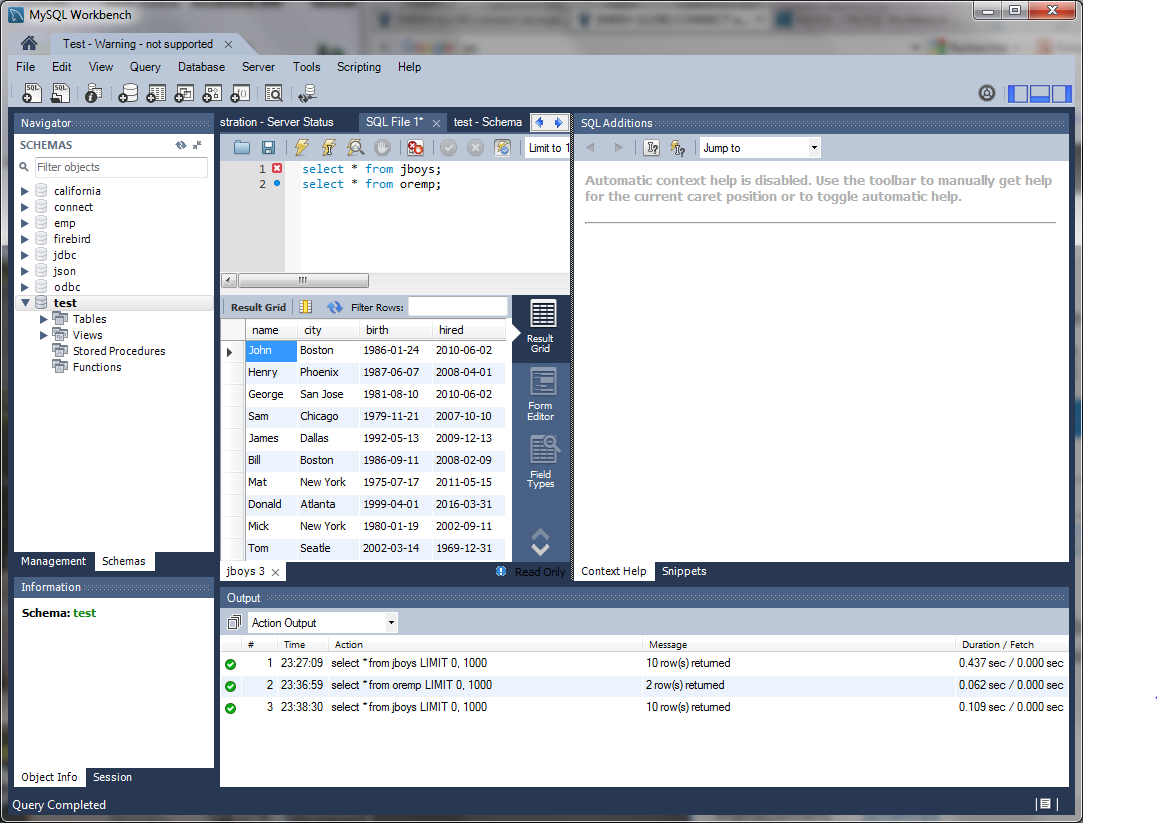The height and width of the screenshot is (823, 1157).
Task: Click the home screen icon
Action: (29, 44)
